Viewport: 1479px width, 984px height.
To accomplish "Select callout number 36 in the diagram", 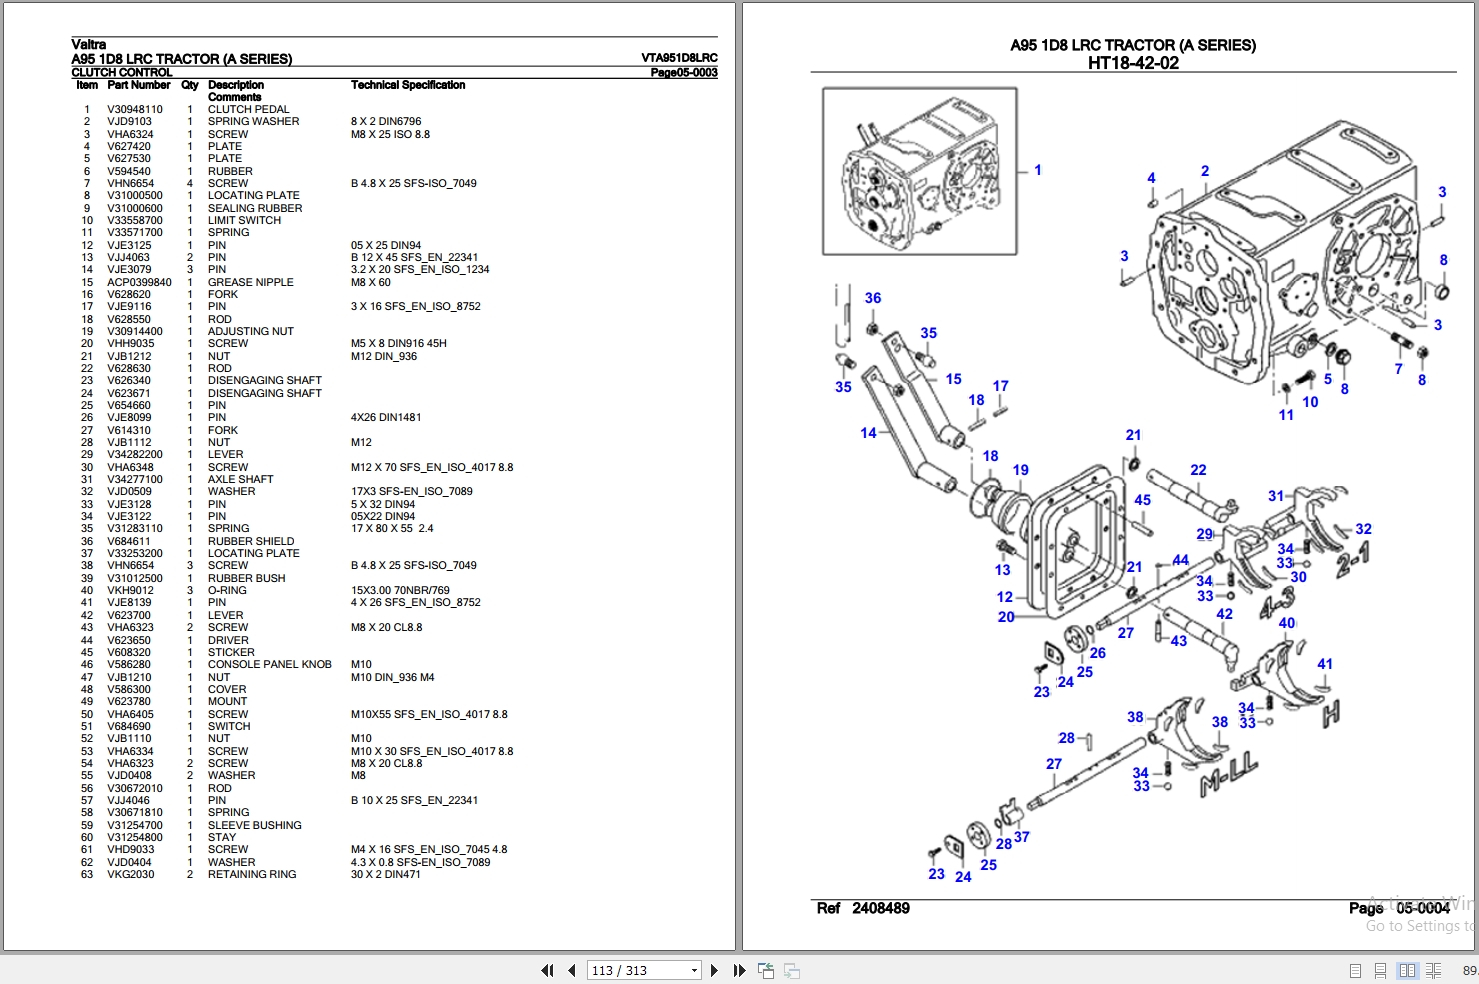I will (873, 298).
